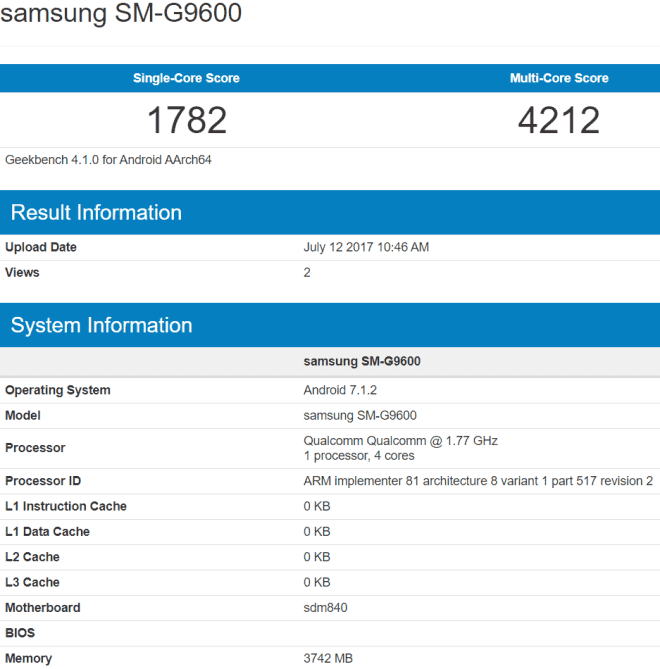This screenshot has height=669, width=660.
Task: Select the Single-Core Score header
Action: 186,78
